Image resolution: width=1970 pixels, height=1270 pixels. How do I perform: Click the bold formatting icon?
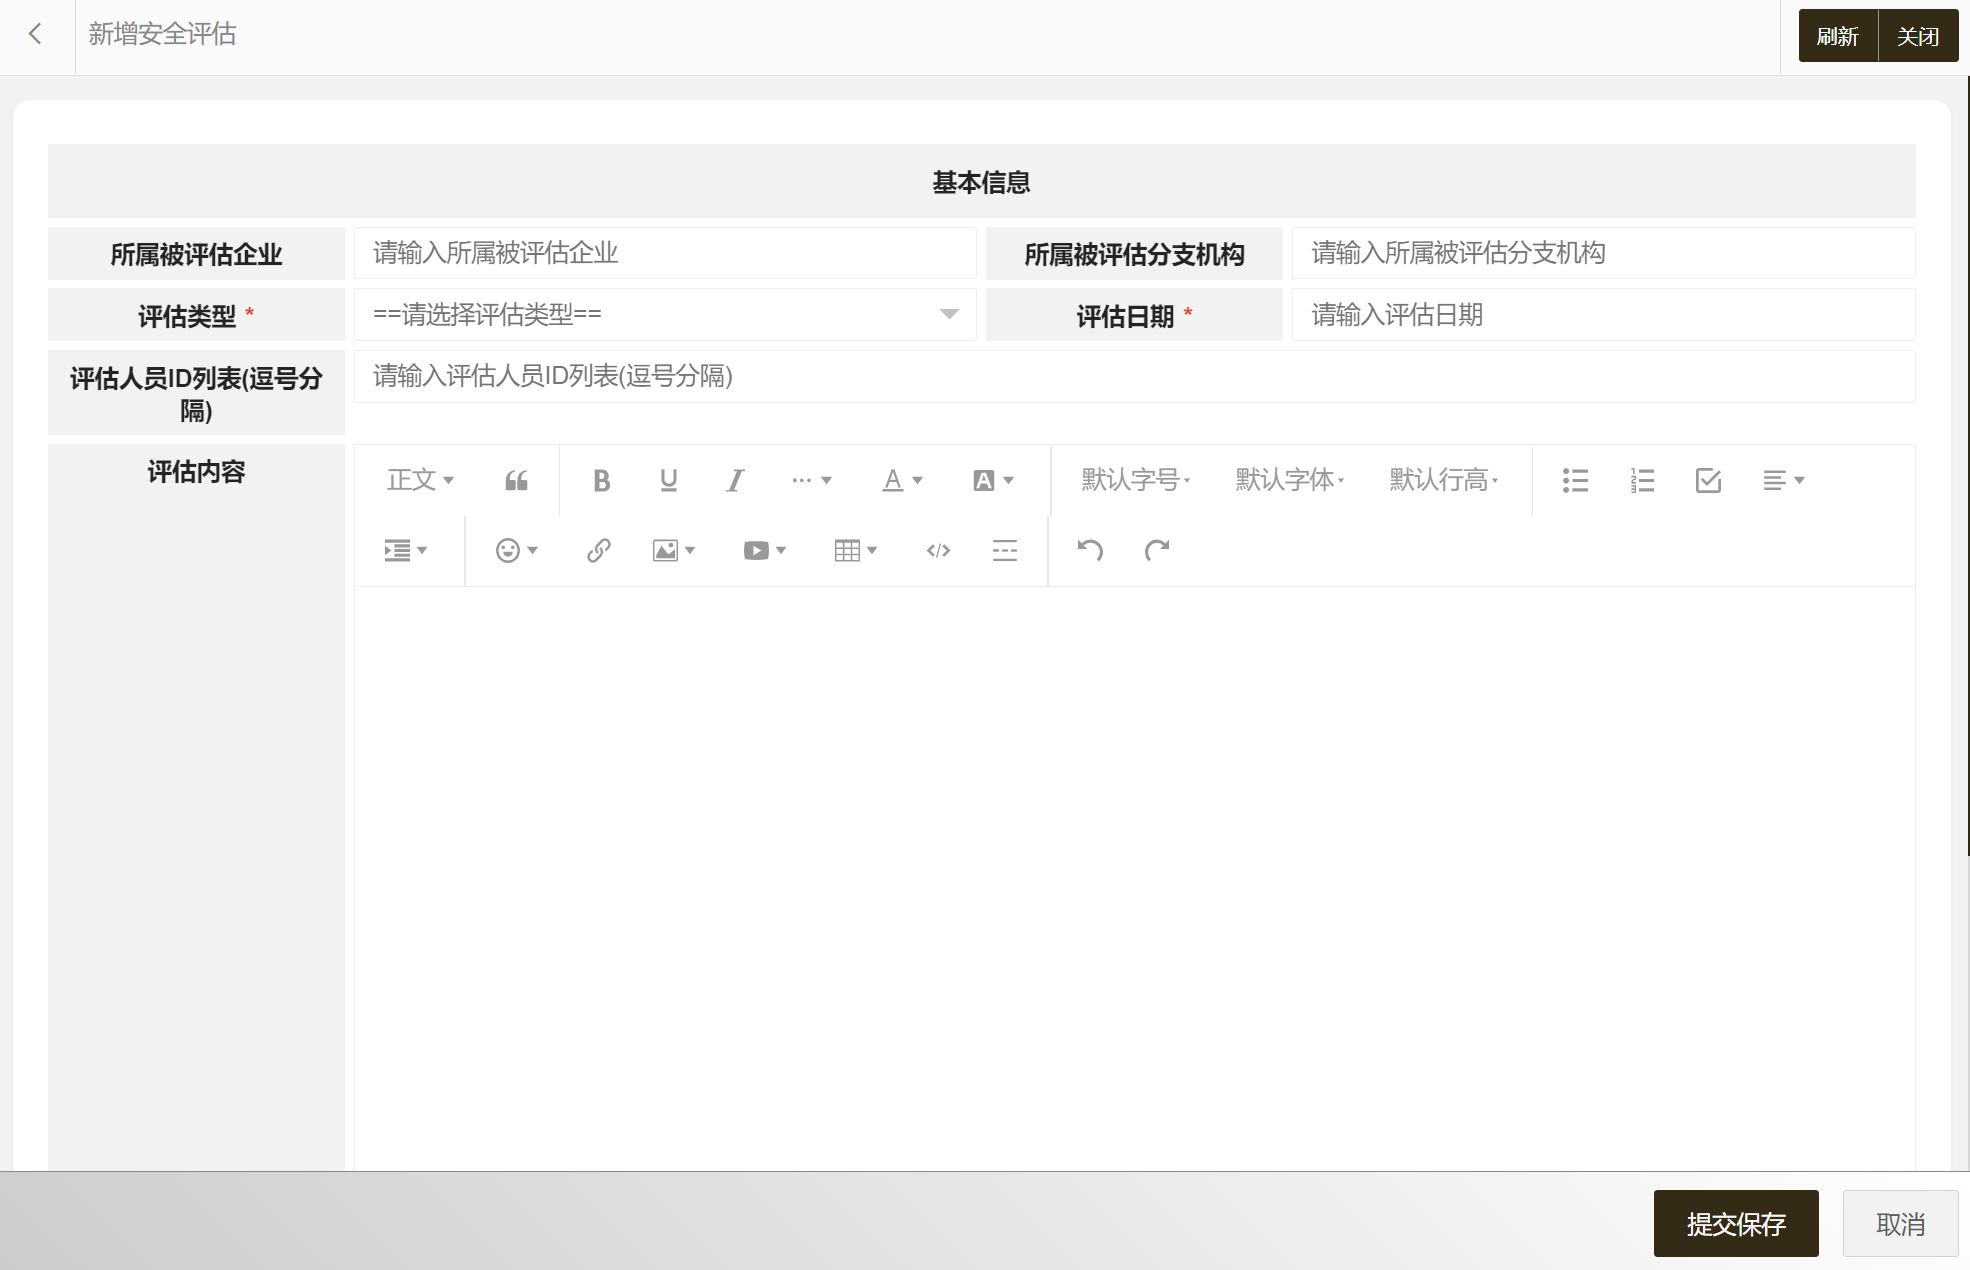pos(601,481)
